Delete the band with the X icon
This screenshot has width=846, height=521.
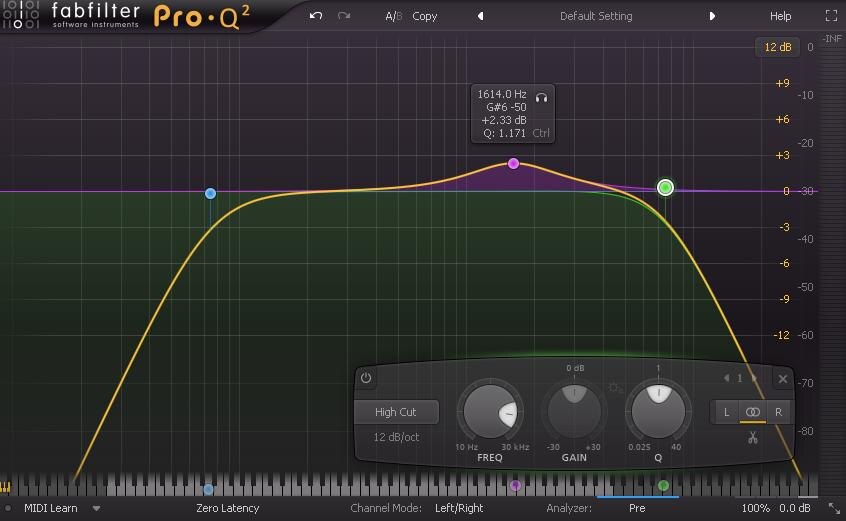[x=783, y=379]
